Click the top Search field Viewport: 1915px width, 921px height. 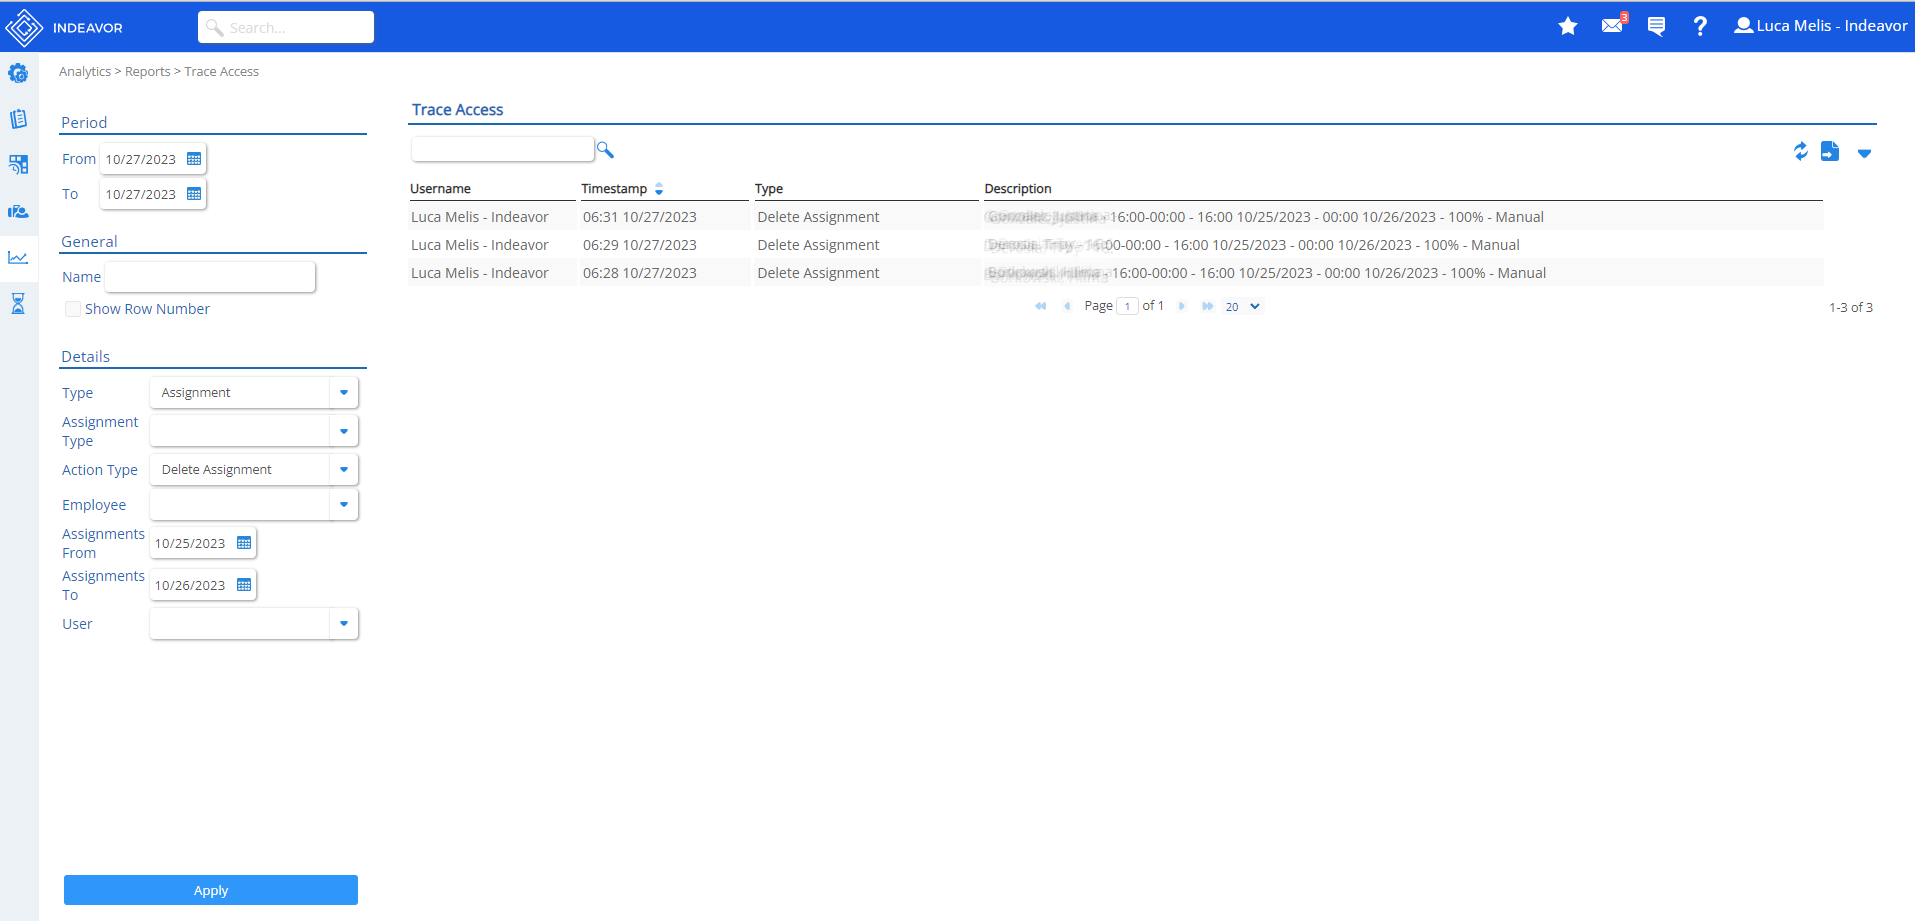click(286, 27)
